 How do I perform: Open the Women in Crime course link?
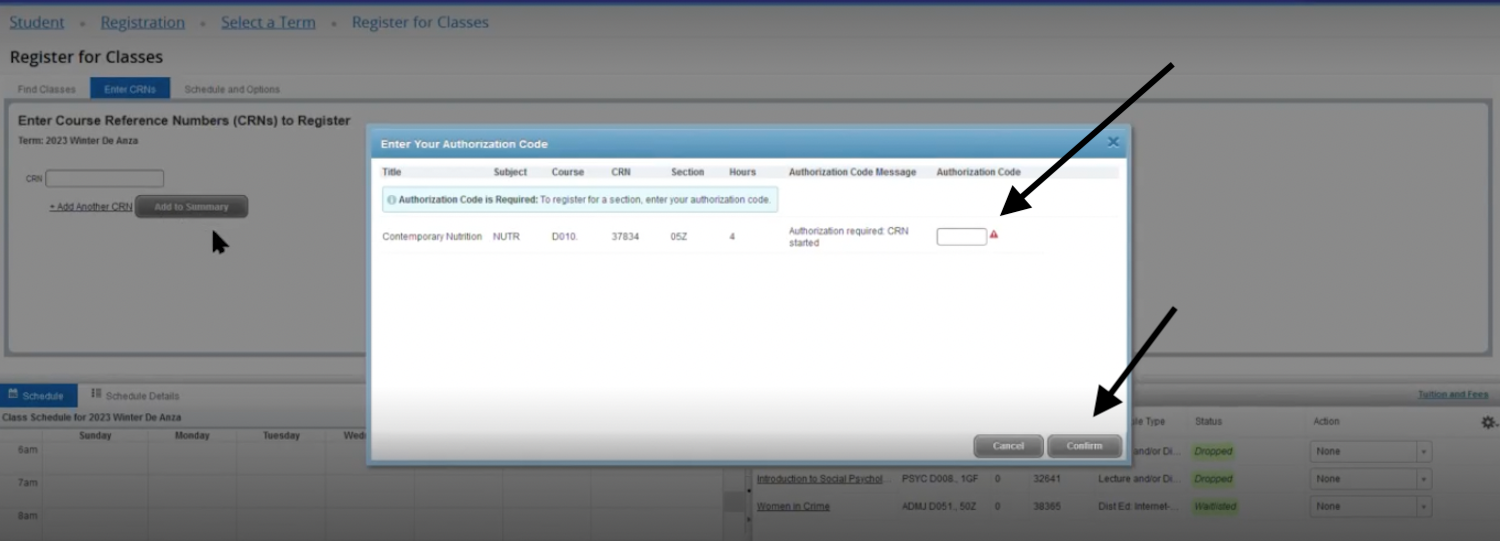pos(793,507)
